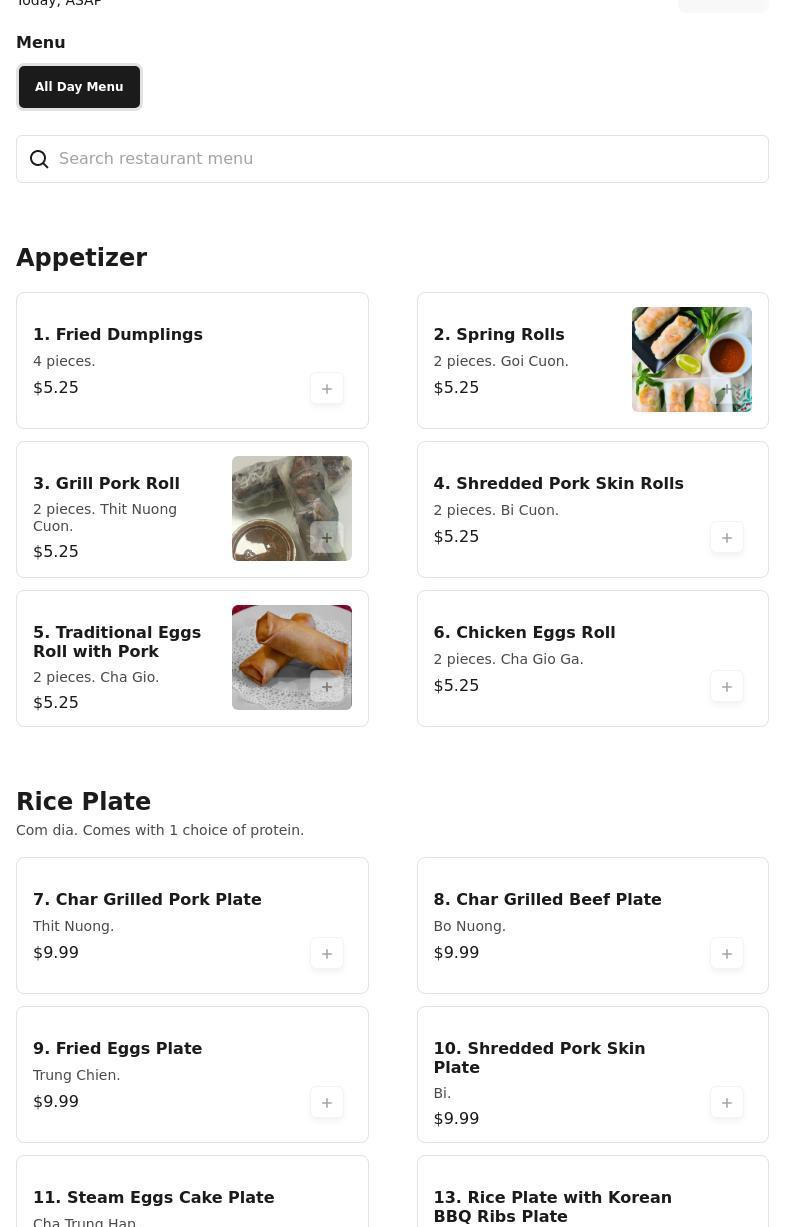
Task: Add Shredded Pork Skin Rolls to cart
Action: click(x=727, y=538)
